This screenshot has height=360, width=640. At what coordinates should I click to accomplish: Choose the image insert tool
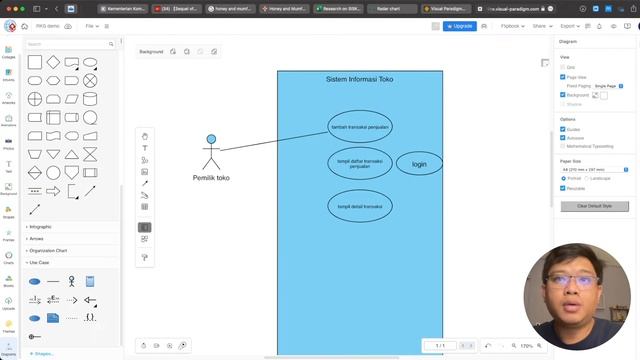tap(144, 172)
